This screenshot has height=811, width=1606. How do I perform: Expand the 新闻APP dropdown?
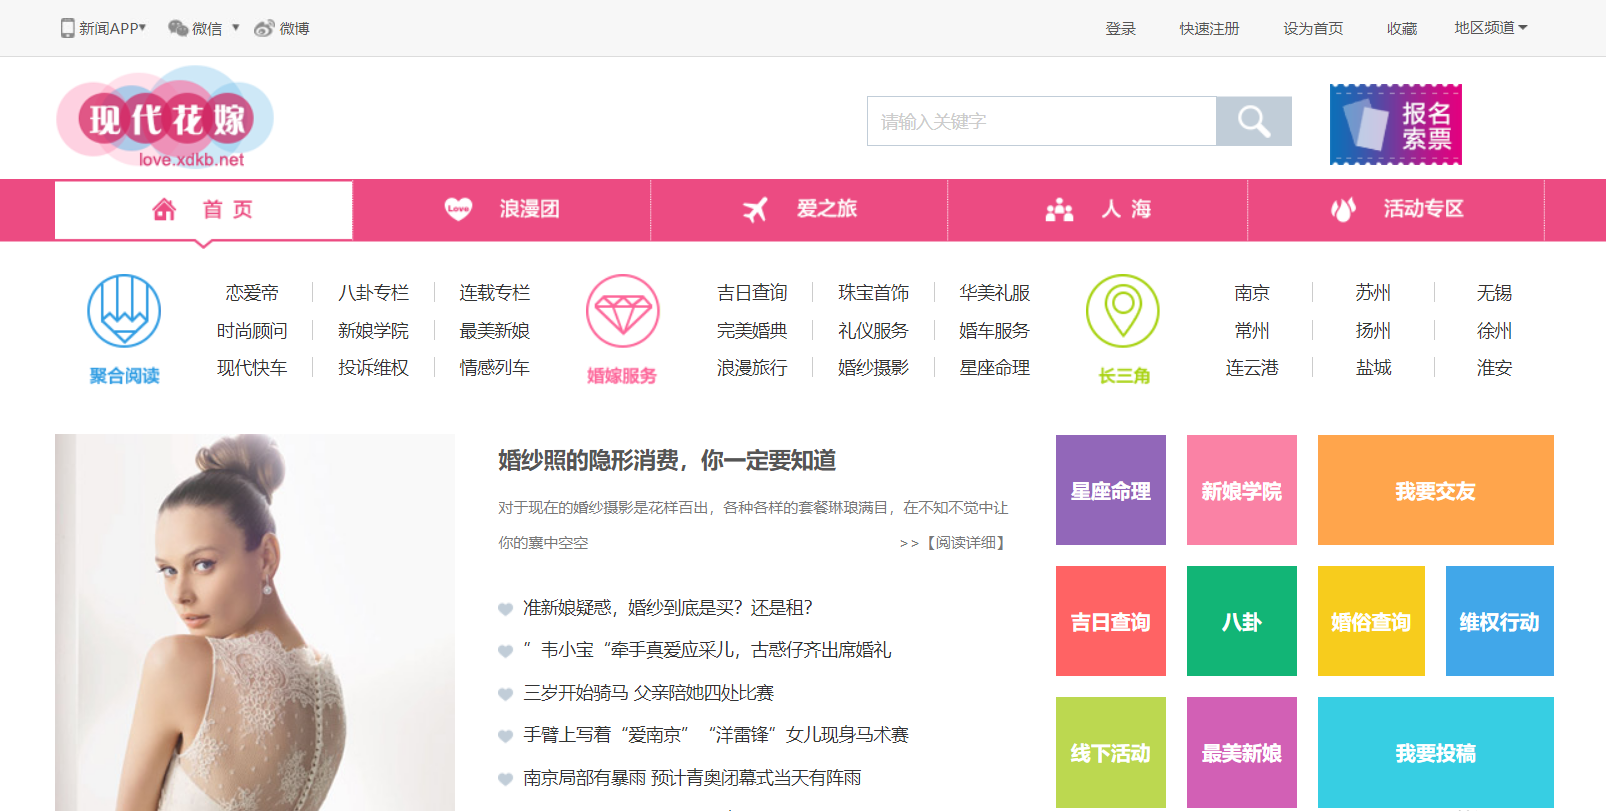click(x=103, y=29)
